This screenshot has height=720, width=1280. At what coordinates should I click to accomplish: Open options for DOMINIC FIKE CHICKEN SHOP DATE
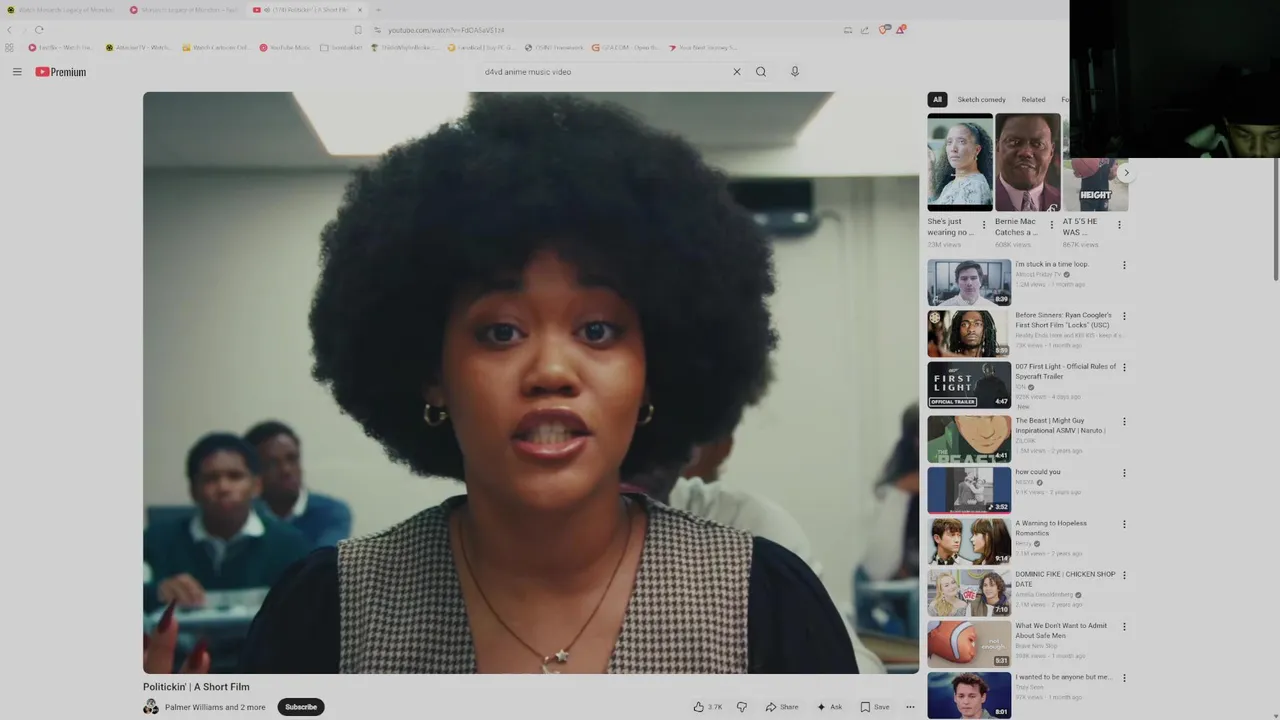(1124, 575)
